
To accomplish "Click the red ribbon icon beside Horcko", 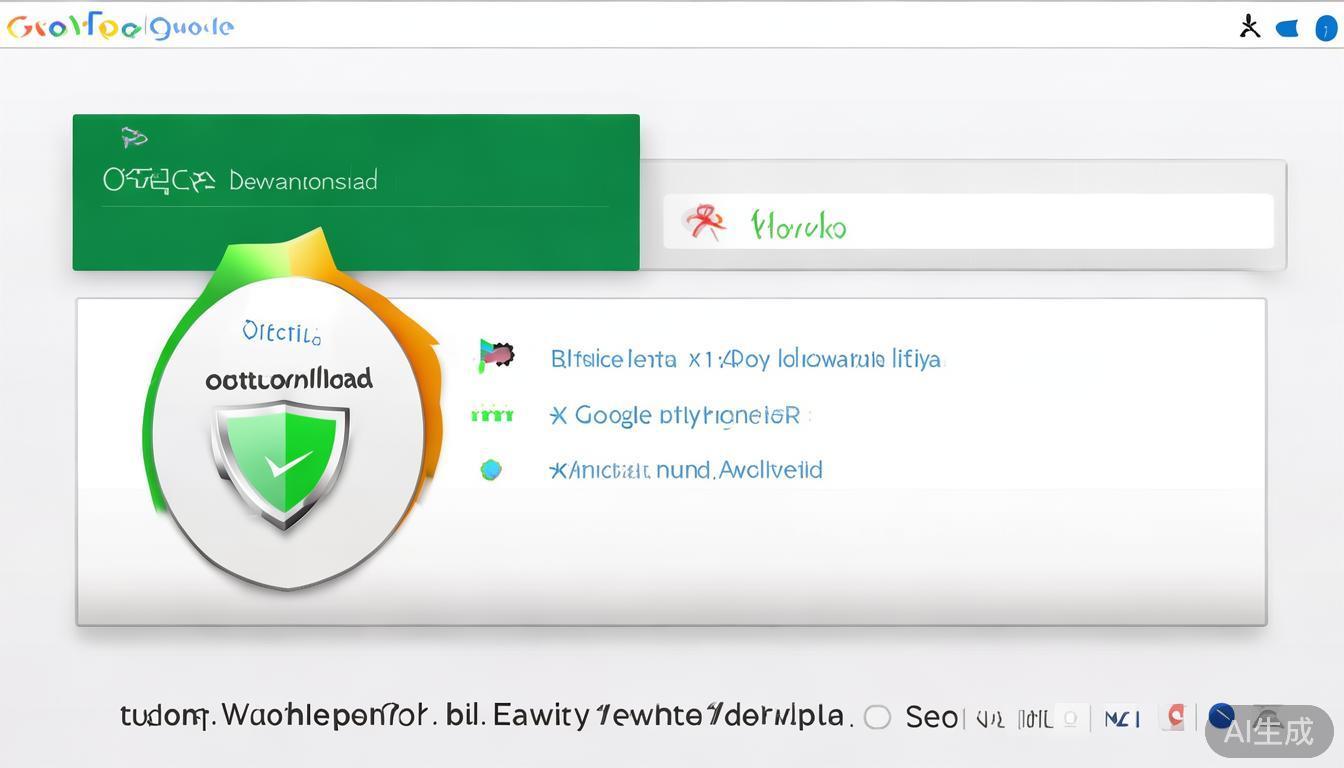I will coord(704,222).
